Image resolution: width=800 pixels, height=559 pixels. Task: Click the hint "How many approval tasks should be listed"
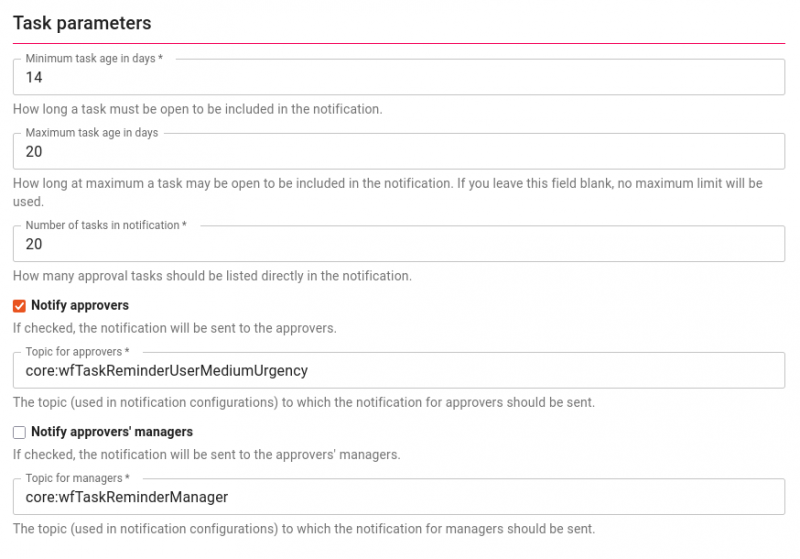(x=212, y=276)
